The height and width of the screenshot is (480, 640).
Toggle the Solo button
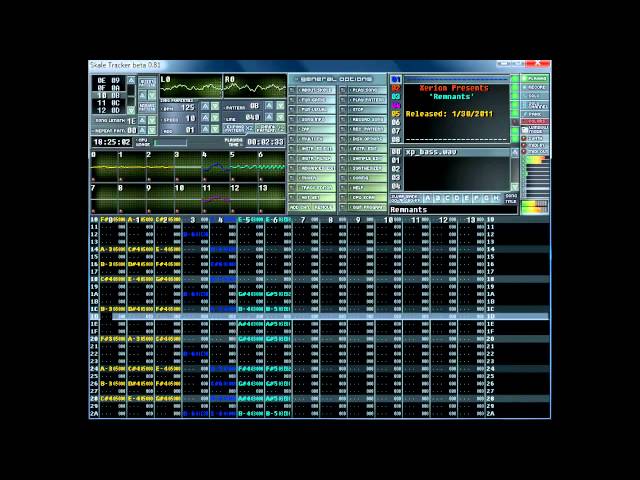click(534, 96)
